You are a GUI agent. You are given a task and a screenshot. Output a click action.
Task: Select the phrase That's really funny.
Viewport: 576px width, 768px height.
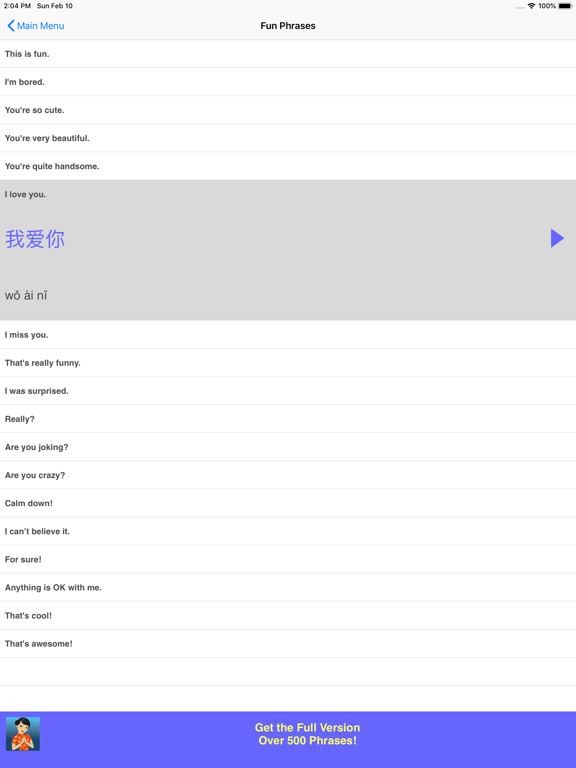[288, 363]
